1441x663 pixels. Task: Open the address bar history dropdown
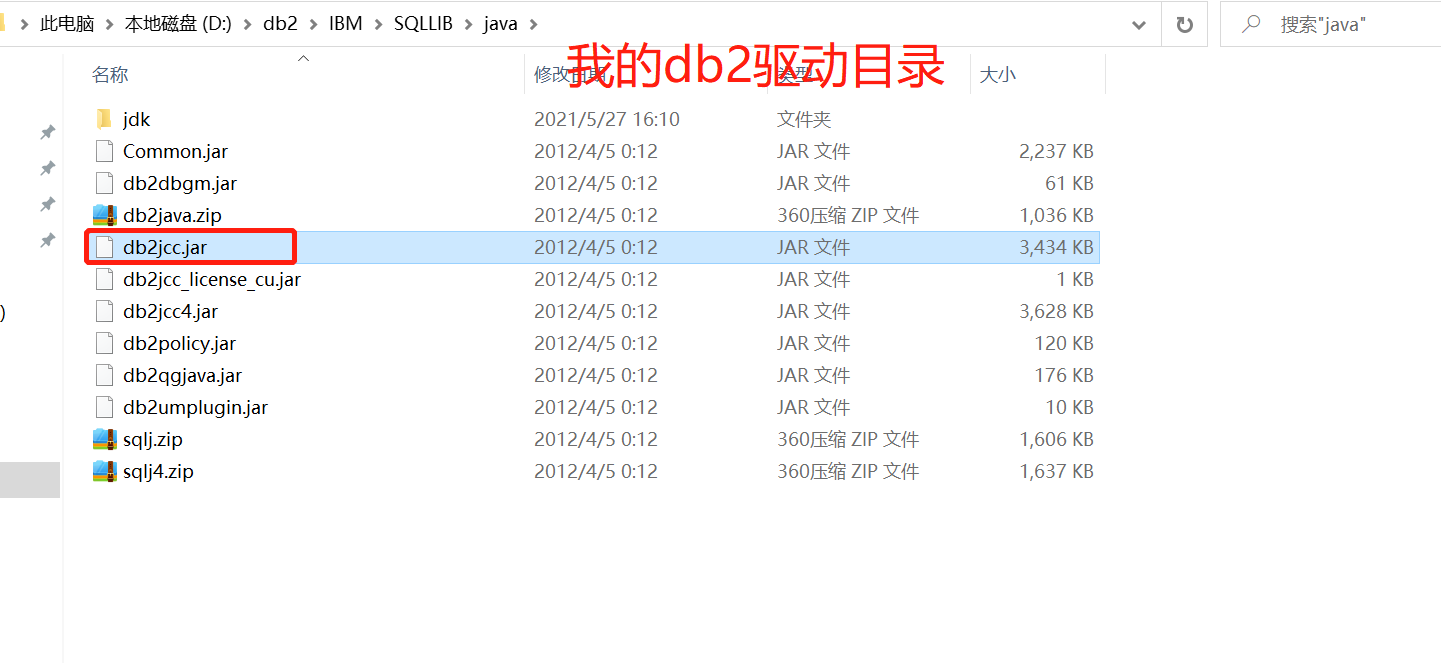(1138, 24)
